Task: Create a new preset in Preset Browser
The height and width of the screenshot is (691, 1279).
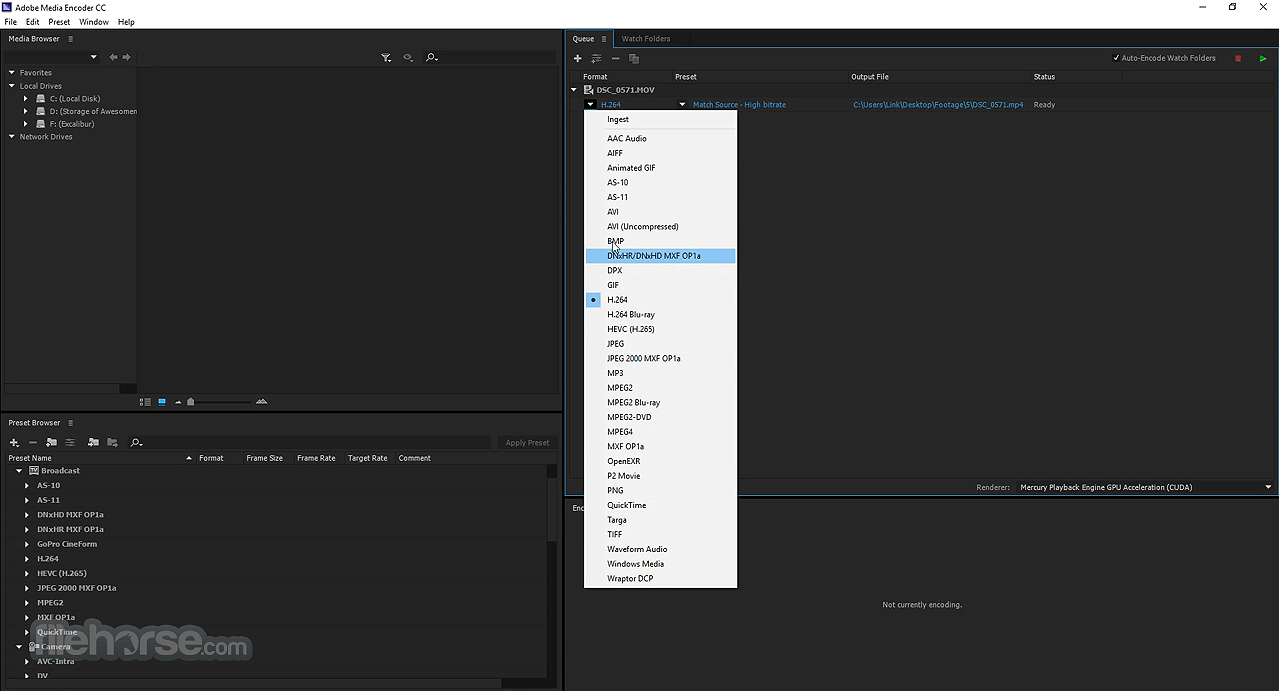Action: [x=14, y=442]
